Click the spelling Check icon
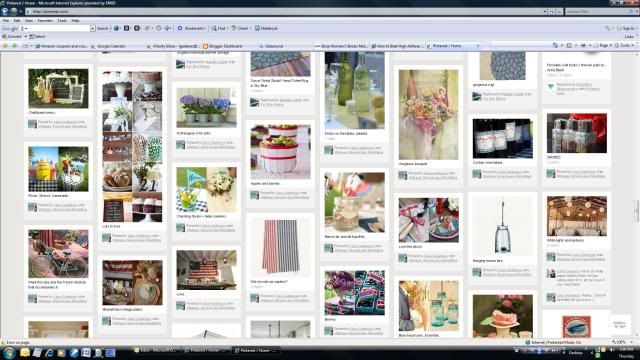Screen dimensions: 640x360 (240, 28)
